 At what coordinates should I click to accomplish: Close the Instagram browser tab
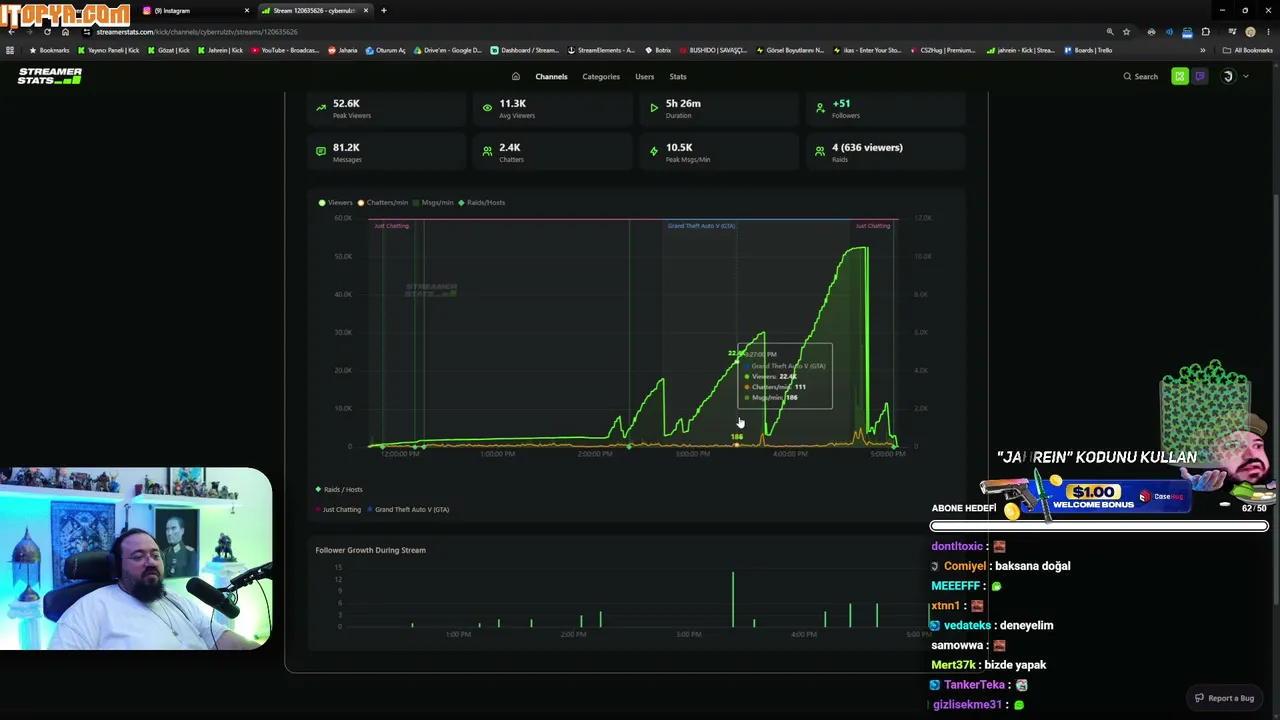click(247, 11)
